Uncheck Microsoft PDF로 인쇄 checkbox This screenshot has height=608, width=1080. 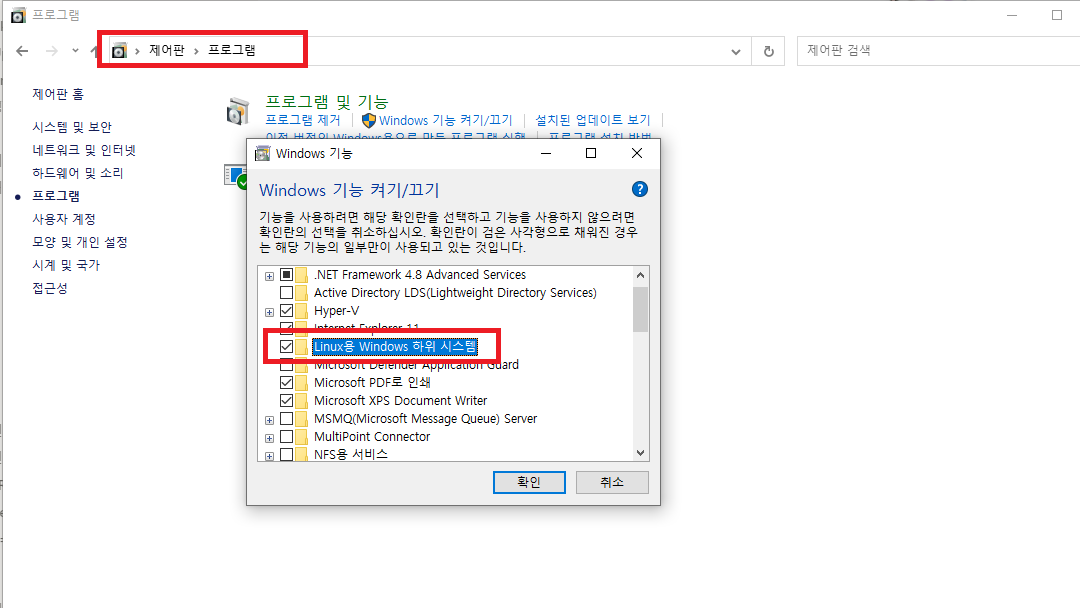pyautogui.click(x=287, y=382)
